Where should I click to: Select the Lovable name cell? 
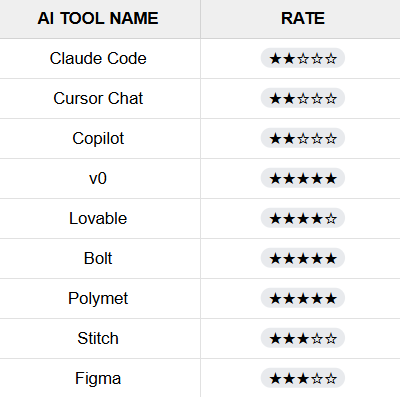pos(100,219)
